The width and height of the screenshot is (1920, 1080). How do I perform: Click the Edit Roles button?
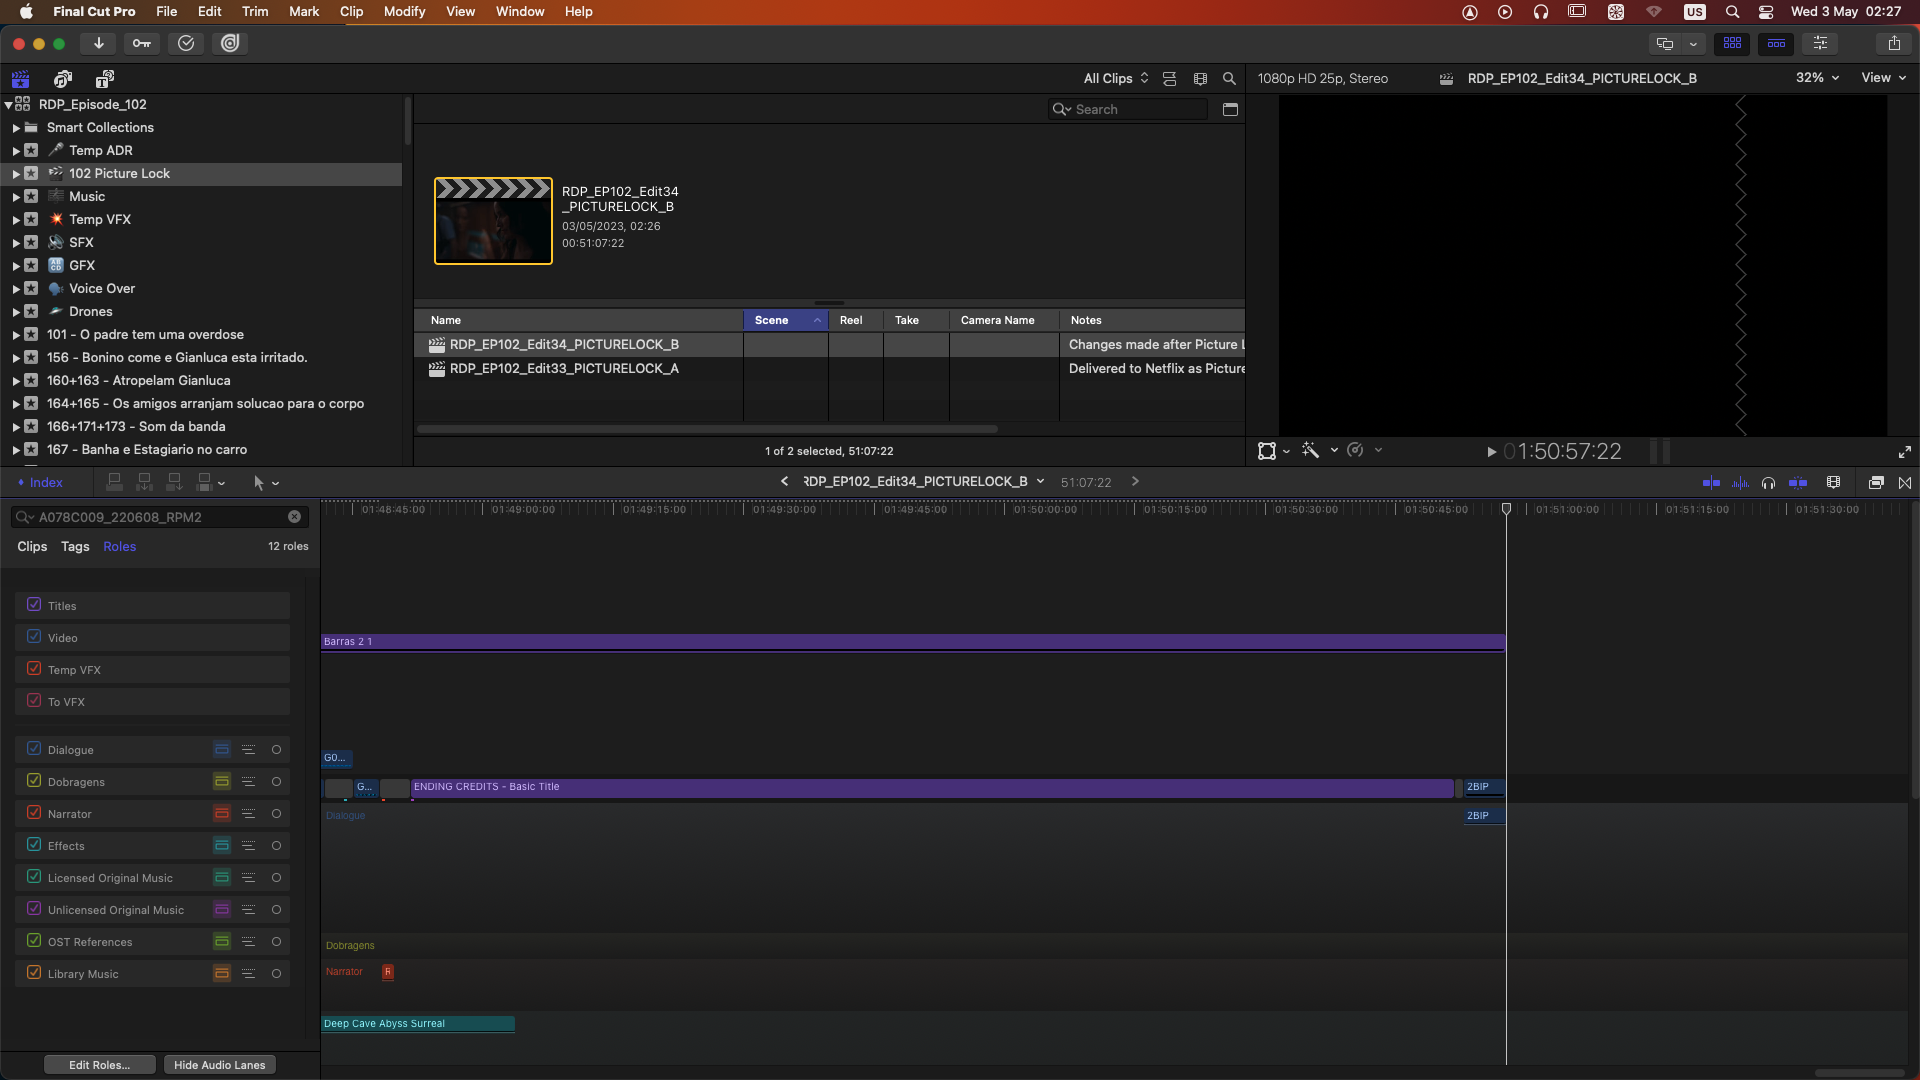pyautogui.click(x=99, y=1065)
